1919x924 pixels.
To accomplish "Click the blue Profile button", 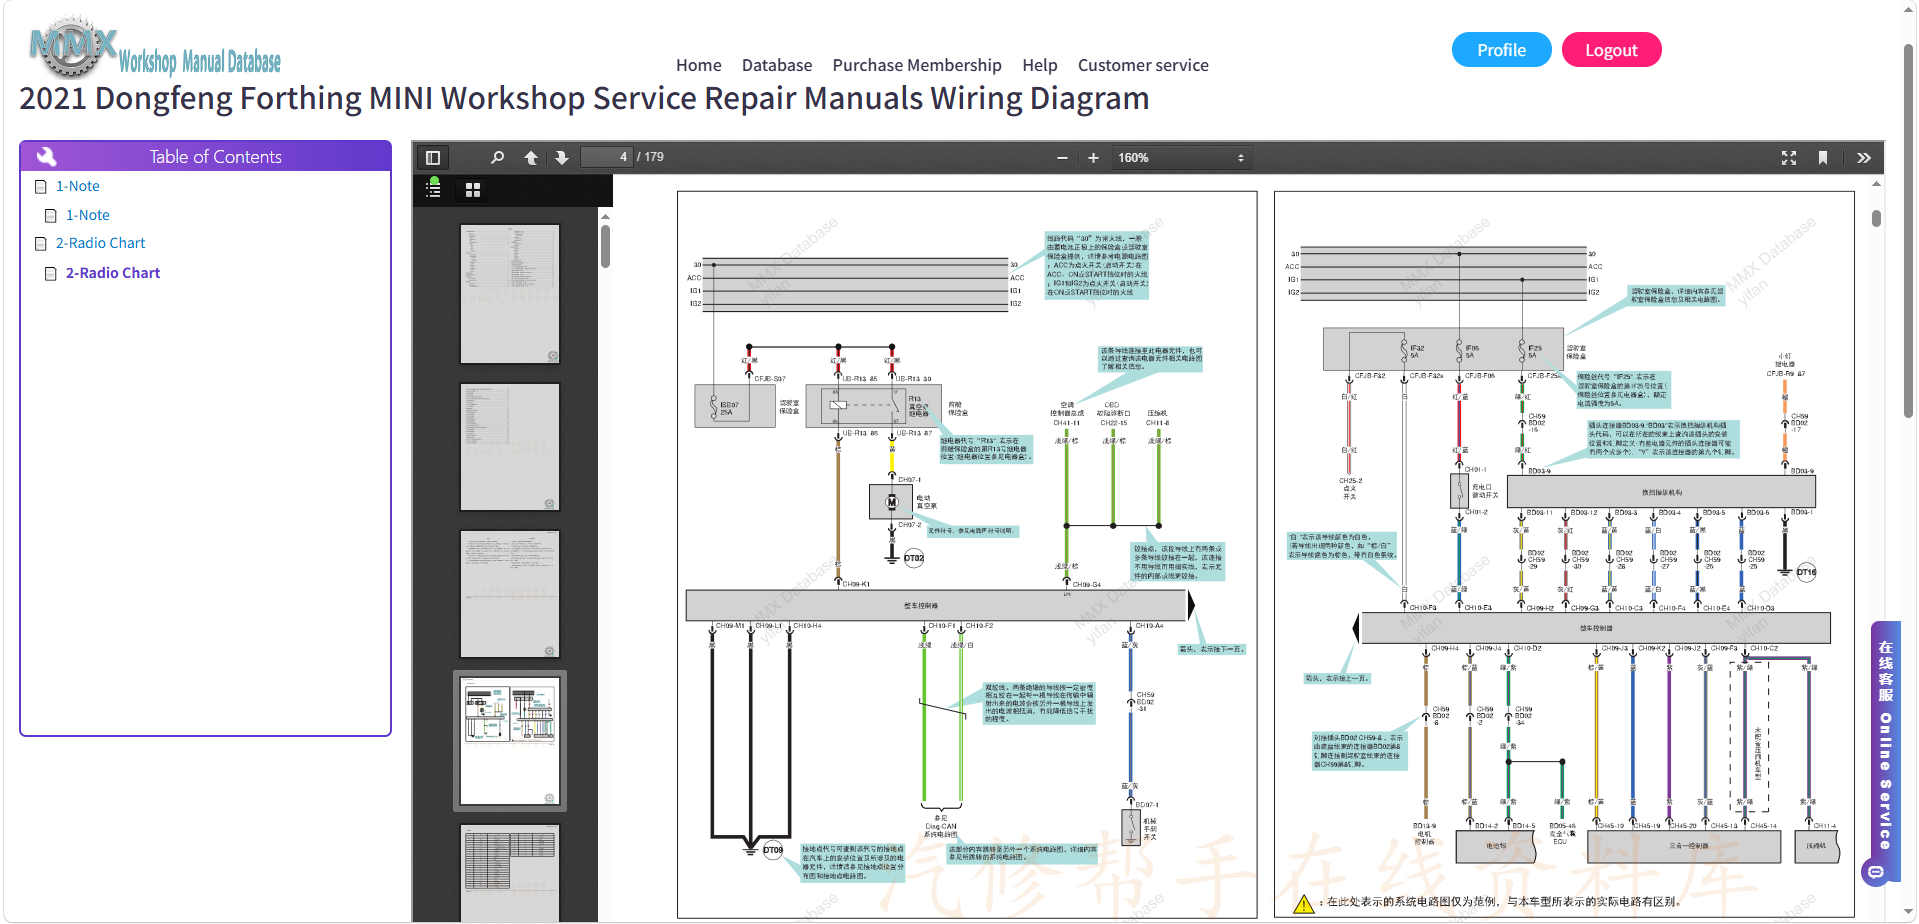I will [1502, 50].
